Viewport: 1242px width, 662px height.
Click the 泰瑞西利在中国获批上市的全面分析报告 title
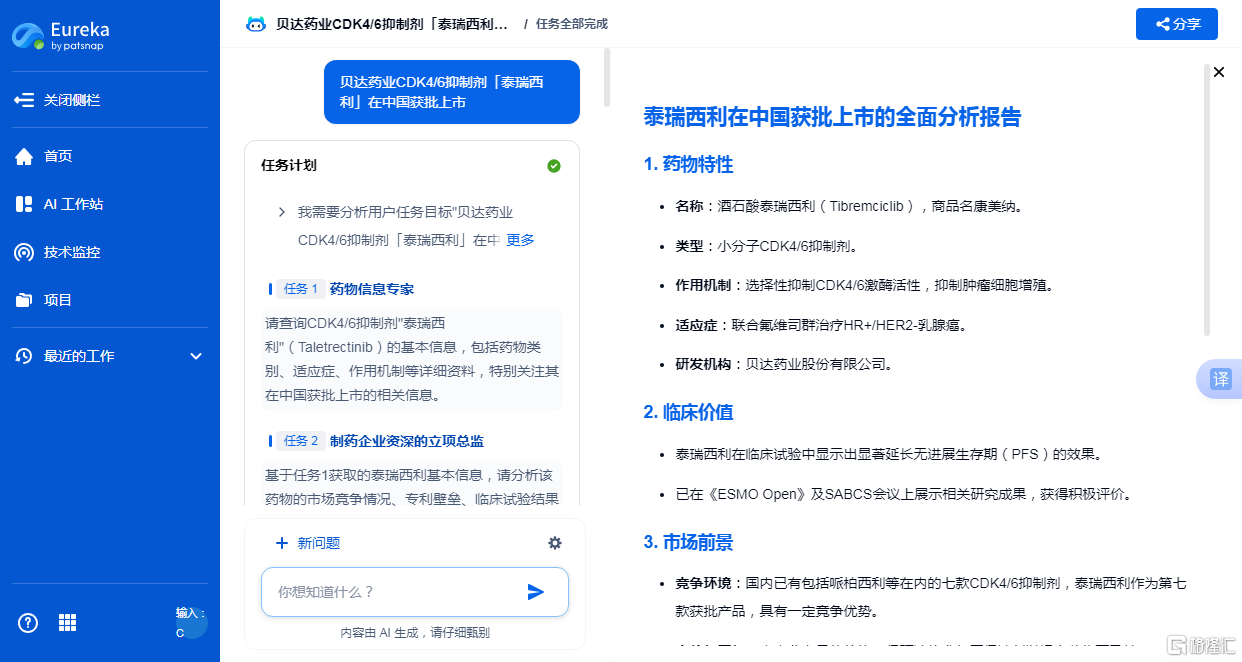[x=833, y=117]
